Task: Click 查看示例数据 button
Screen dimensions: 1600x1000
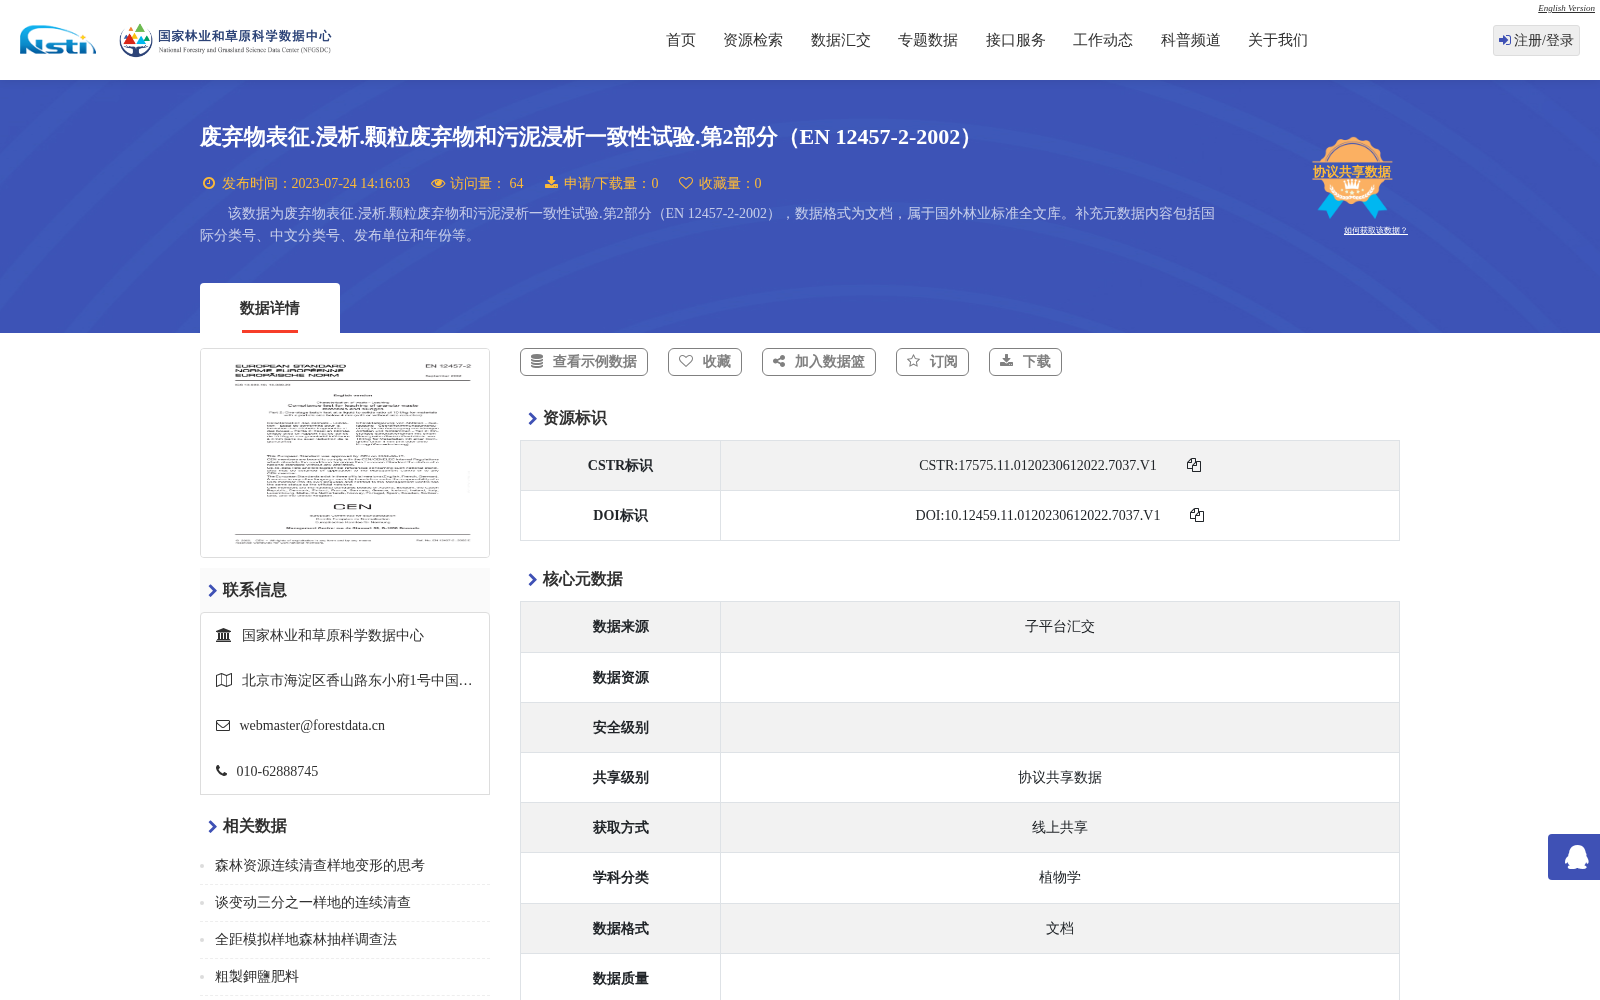Action: pyautogui.click(x=584, y=362)
